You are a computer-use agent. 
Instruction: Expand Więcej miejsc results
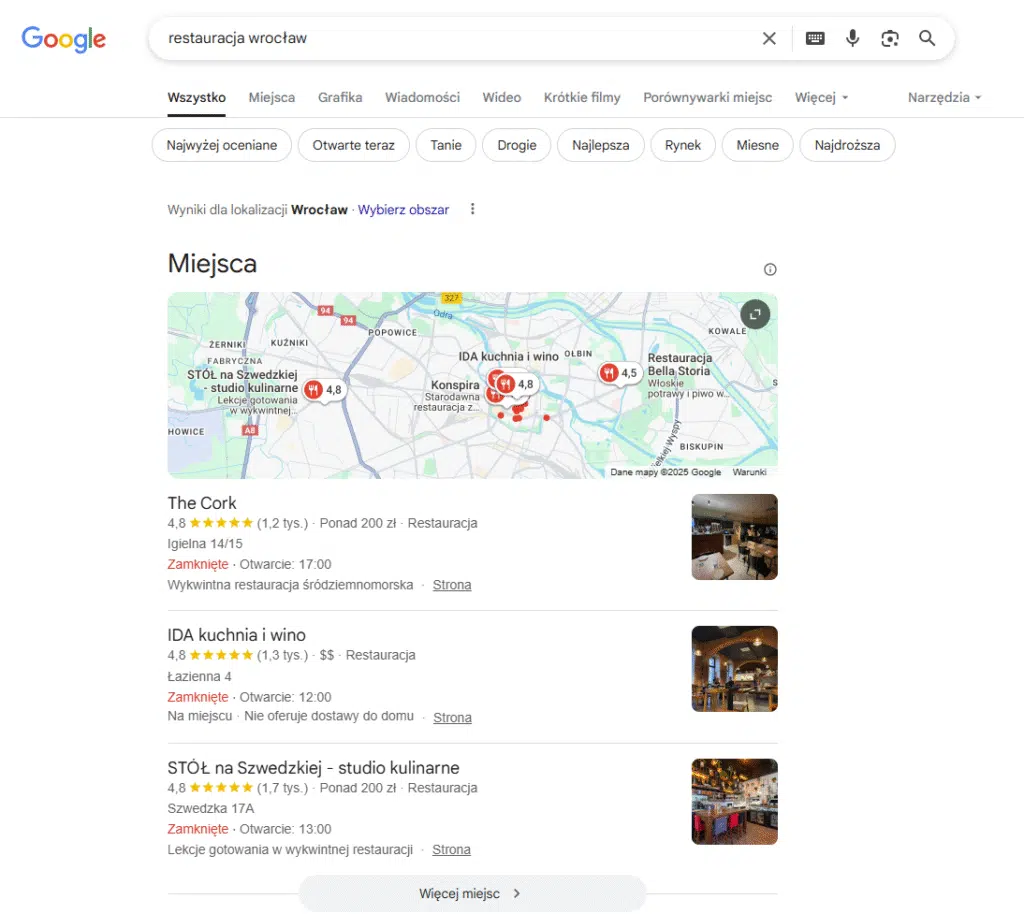coord(471,893)
